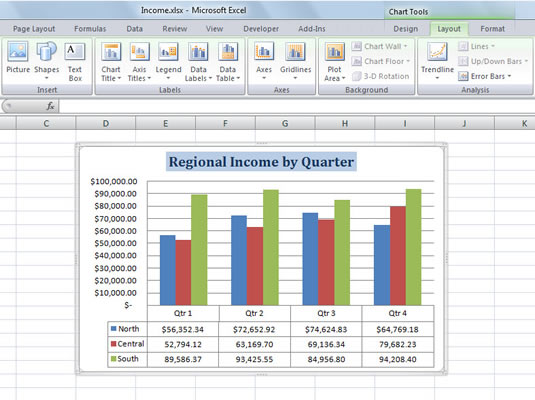535x400 pixels.
Task: Open Axis Titles options
Action: [x=139, y=52]
